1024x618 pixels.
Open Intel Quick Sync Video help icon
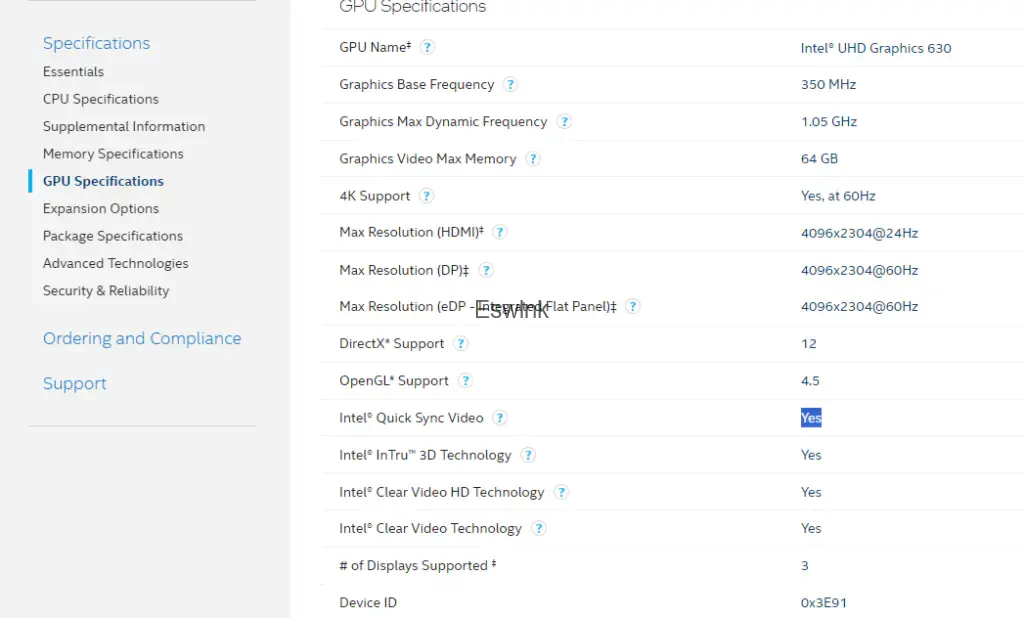[x=500, y=418]
